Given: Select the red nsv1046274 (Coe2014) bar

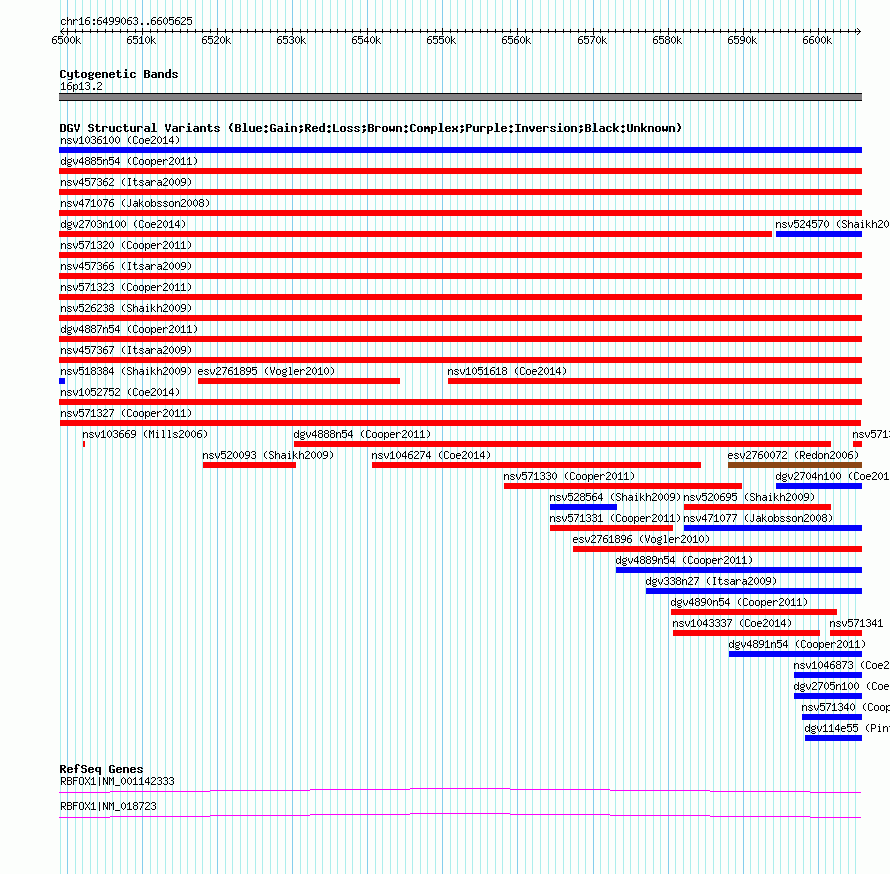Looking at the screenshot, I should [536, 465].
